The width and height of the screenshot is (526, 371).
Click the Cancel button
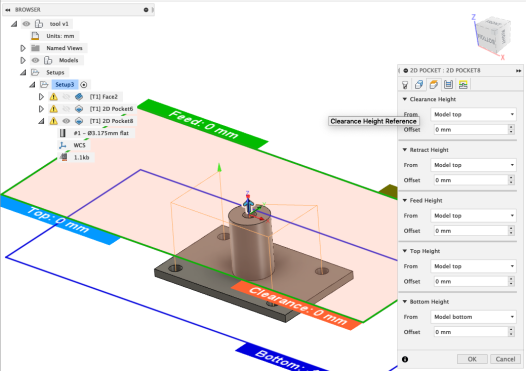click(x=505, y=359)
